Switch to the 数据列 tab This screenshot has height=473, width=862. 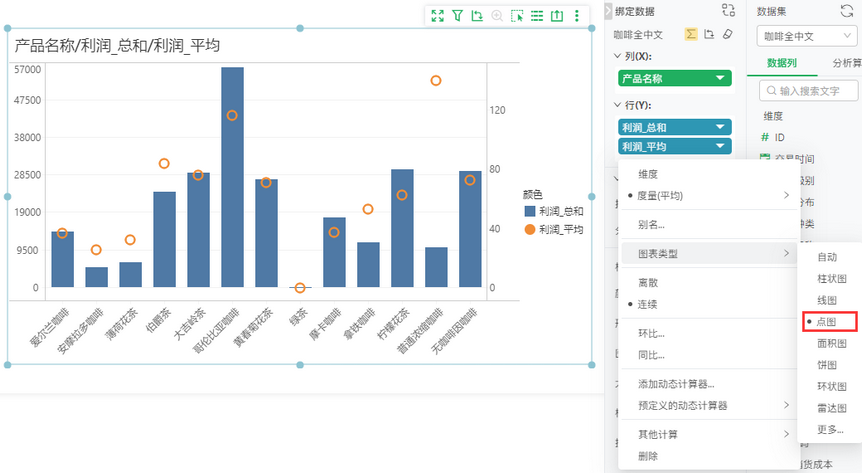[782, 63]
